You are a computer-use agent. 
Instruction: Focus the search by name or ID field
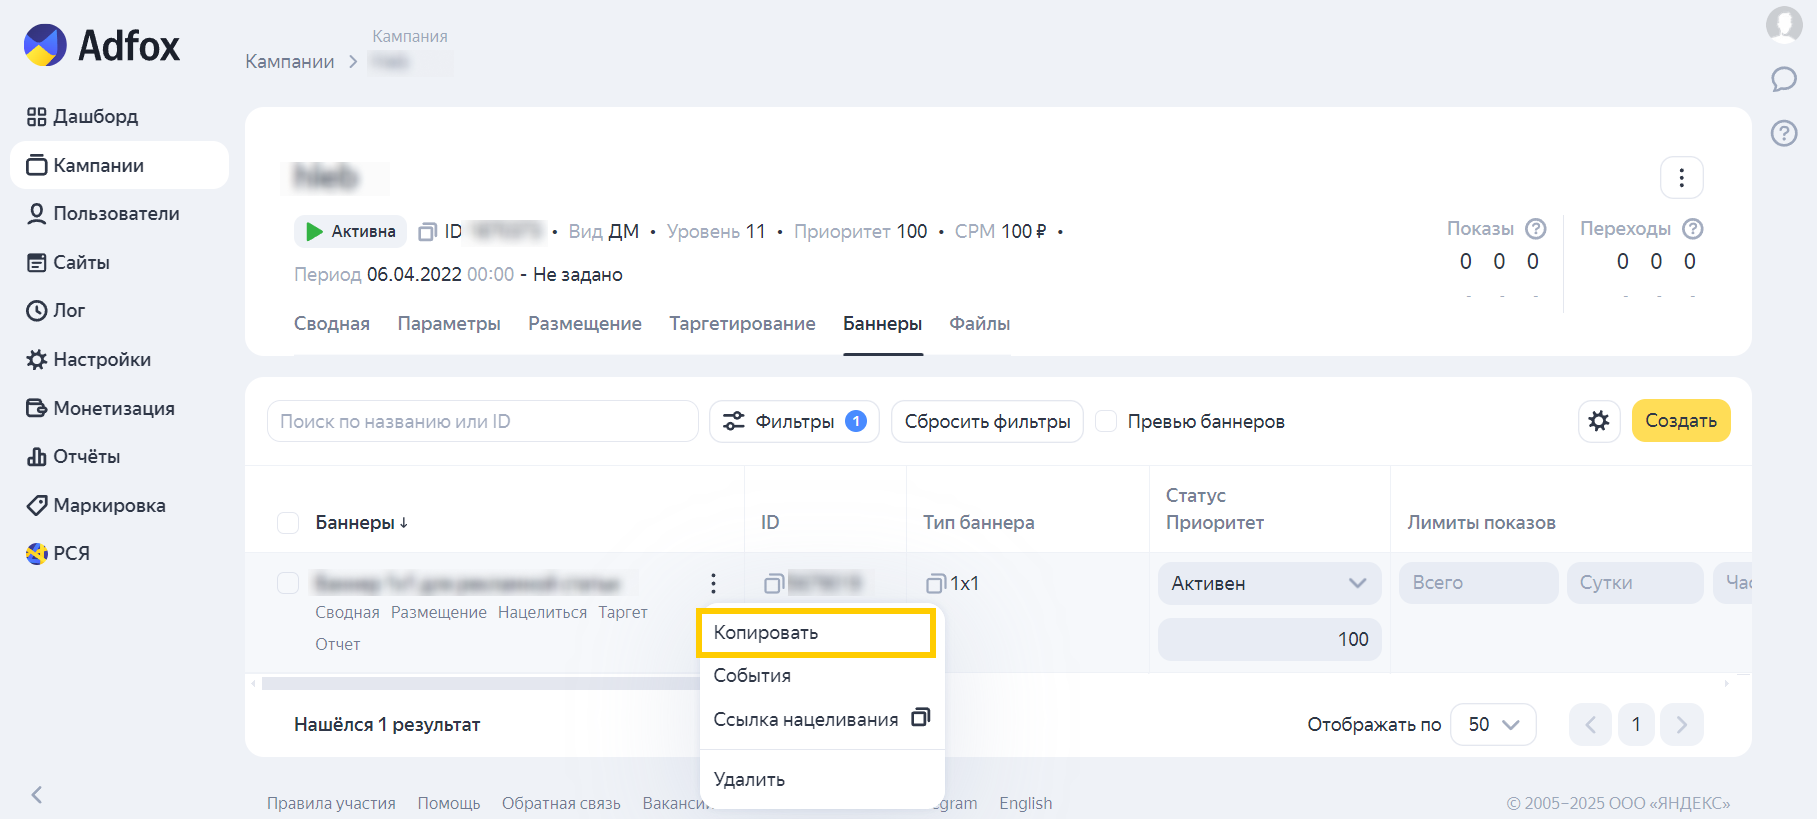482,421
